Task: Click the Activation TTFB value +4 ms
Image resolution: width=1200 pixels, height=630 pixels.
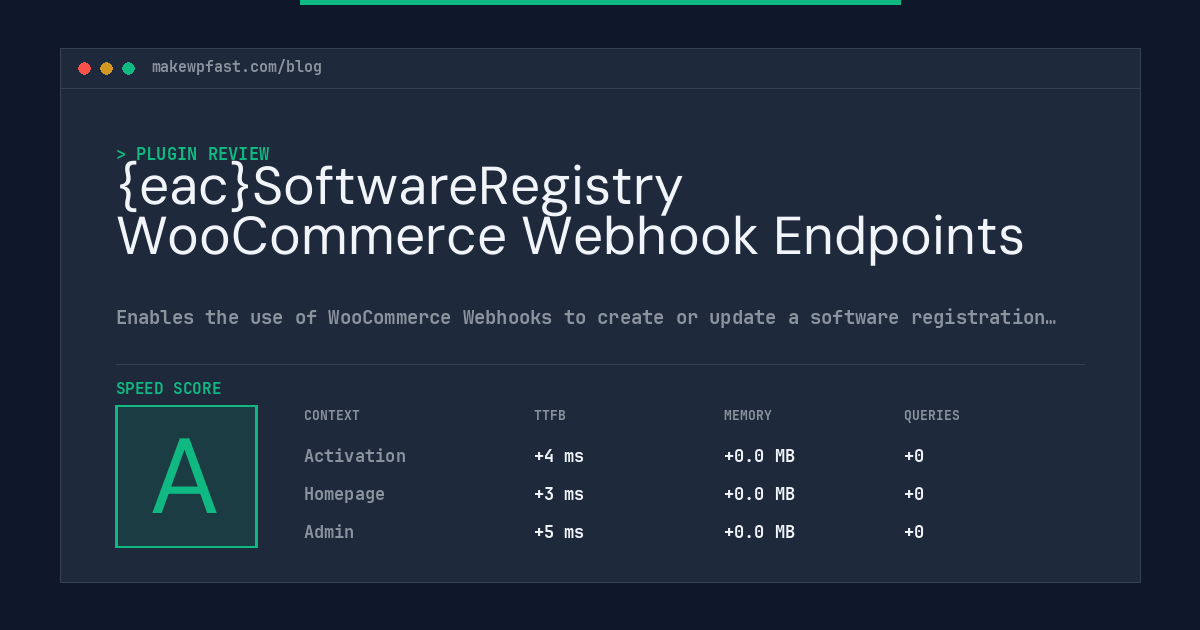Action: point(559,456)
